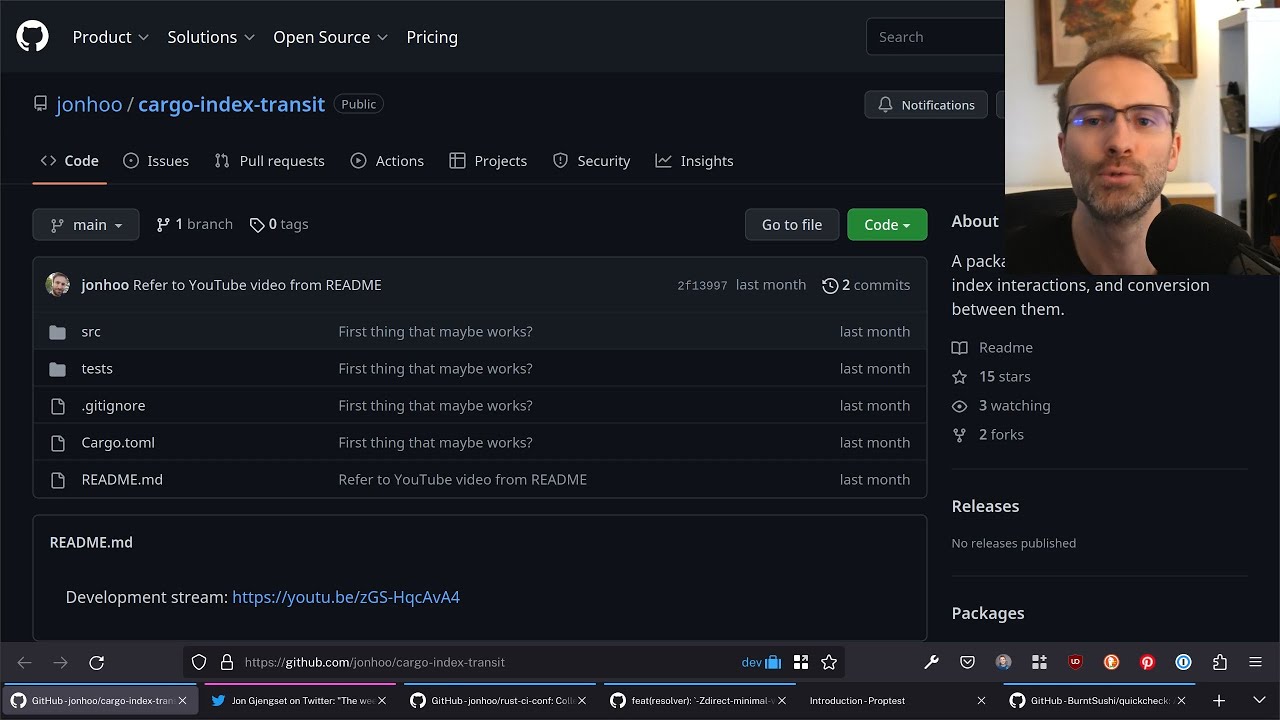Open the Solutions dropdown menu
The image size is (1280, 720).
click(x=211, y=37)
